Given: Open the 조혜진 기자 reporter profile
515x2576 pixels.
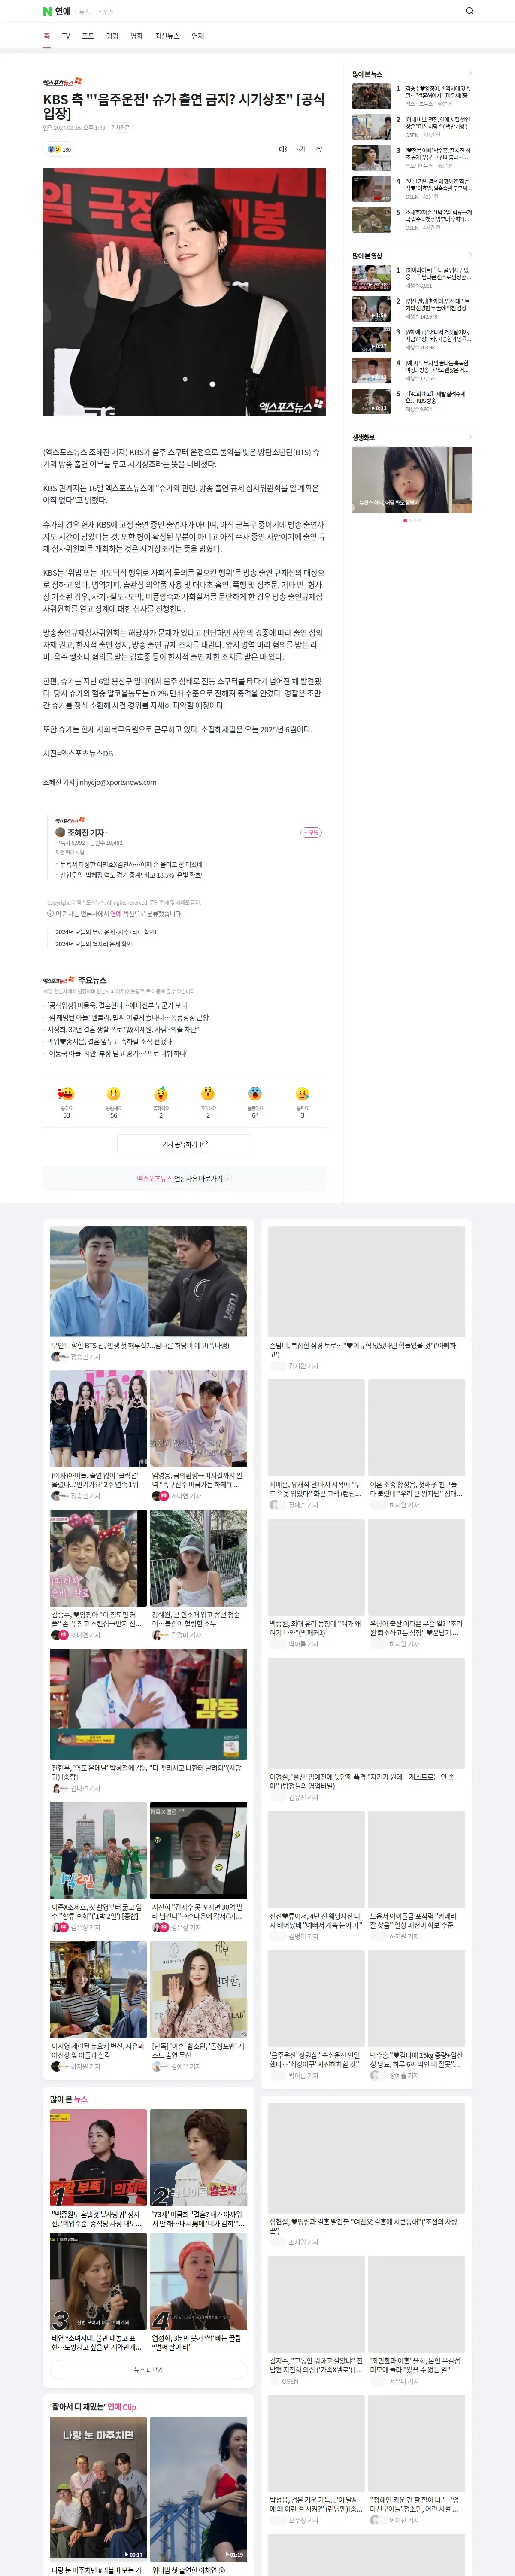Looking at the screenshot, I should (85, 832).
